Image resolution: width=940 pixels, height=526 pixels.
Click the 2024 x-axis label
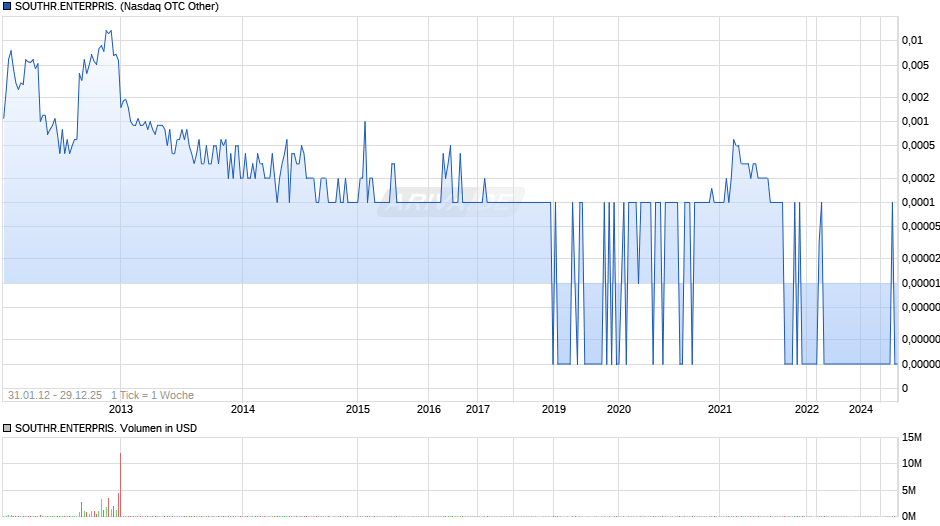[861, 409]
